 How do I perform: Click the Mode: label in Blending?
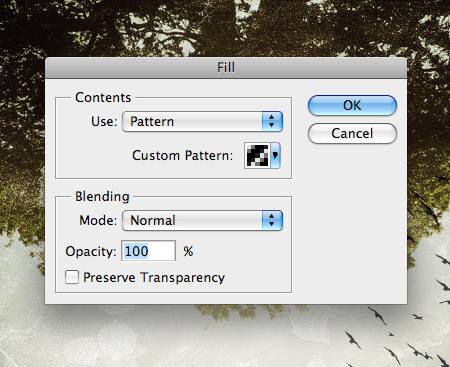[98, 220]
